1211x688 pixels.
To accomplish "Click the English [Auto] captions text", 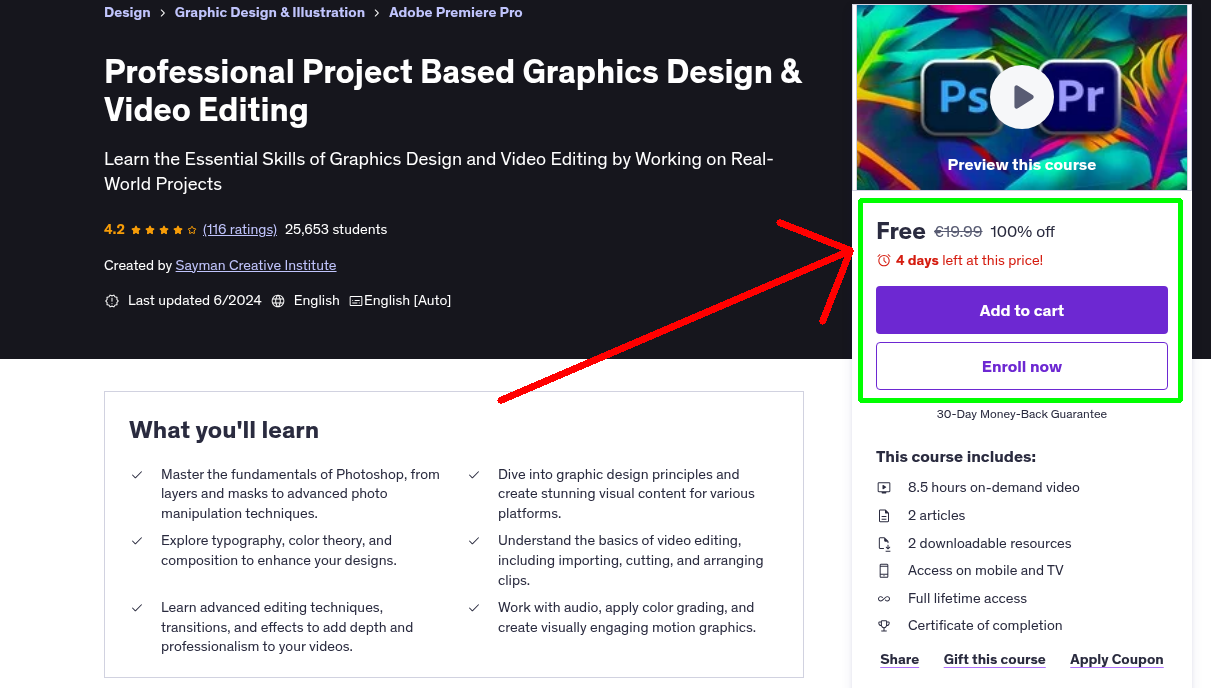I will [408, 300].
